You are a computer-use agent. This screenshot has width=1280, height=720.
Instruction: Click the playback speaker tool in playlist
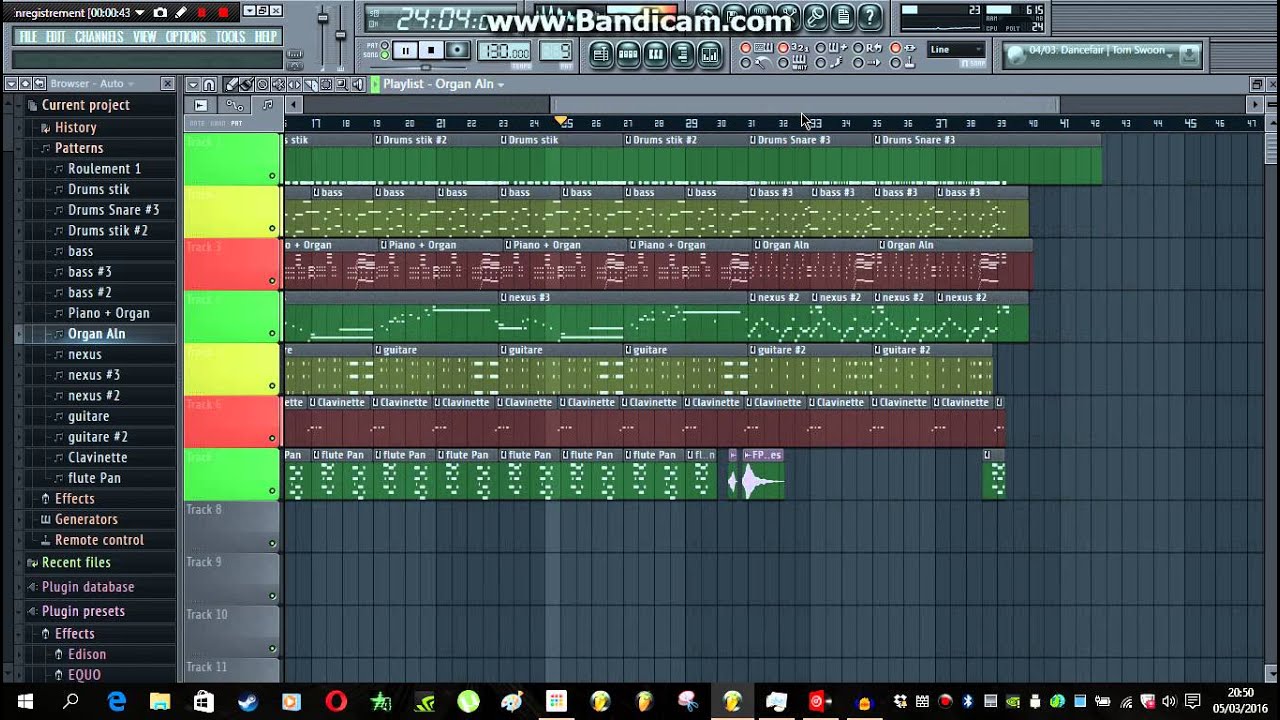click(358, 84)
